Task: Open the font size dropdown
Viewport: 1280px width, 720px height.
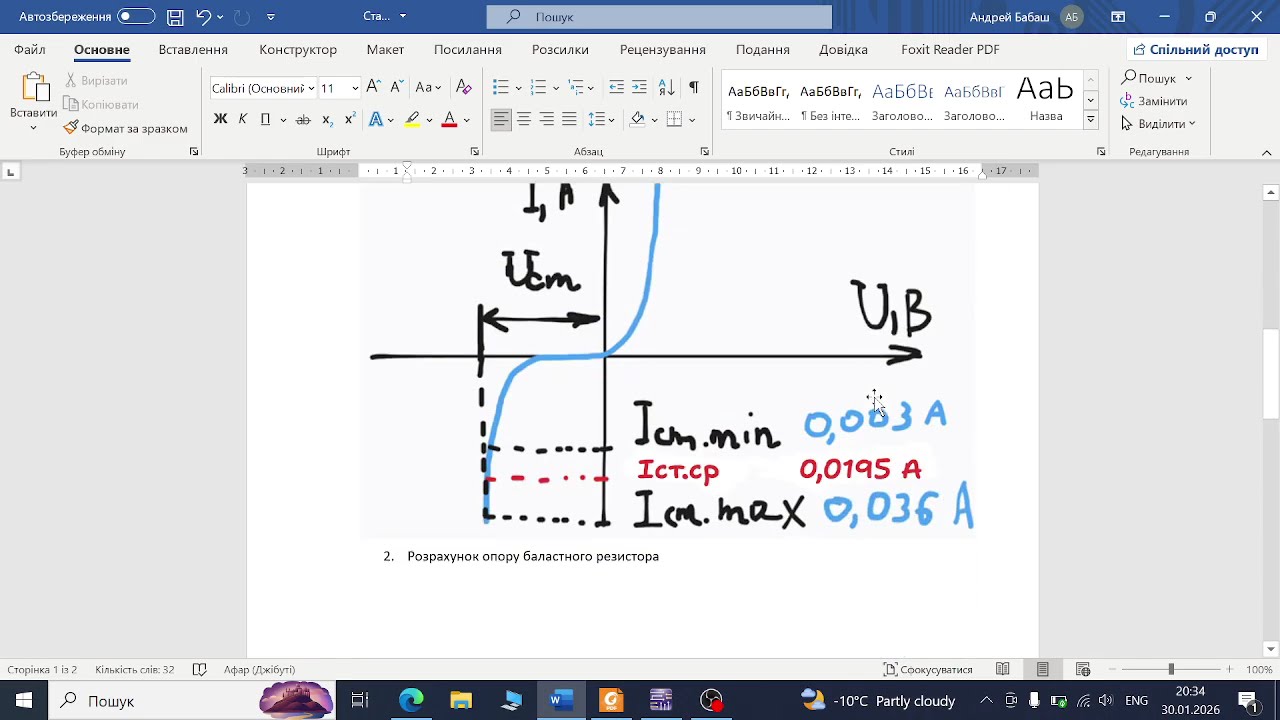Action: 354,88
